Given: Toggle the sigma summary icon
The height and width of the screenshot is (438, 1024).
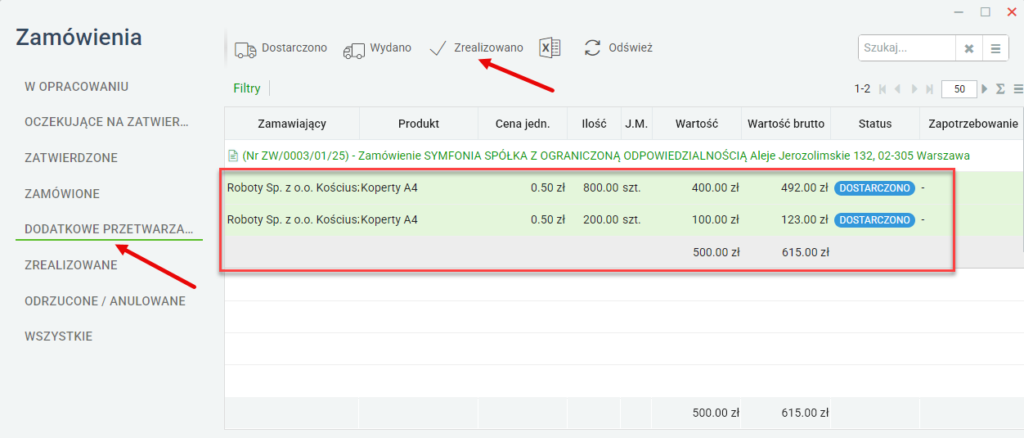Looking at the screenshot, I should coord(1000,89).
